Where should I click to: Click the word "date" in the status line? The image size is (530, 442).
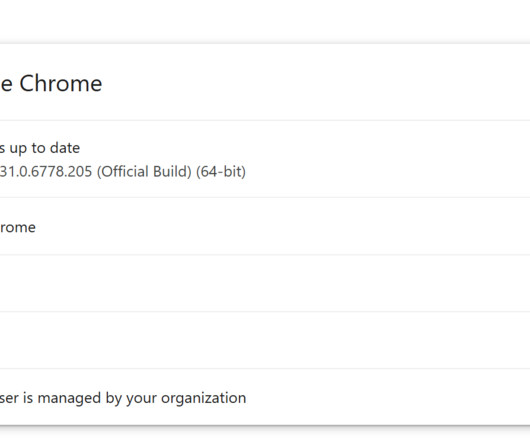tap(65, 148)
